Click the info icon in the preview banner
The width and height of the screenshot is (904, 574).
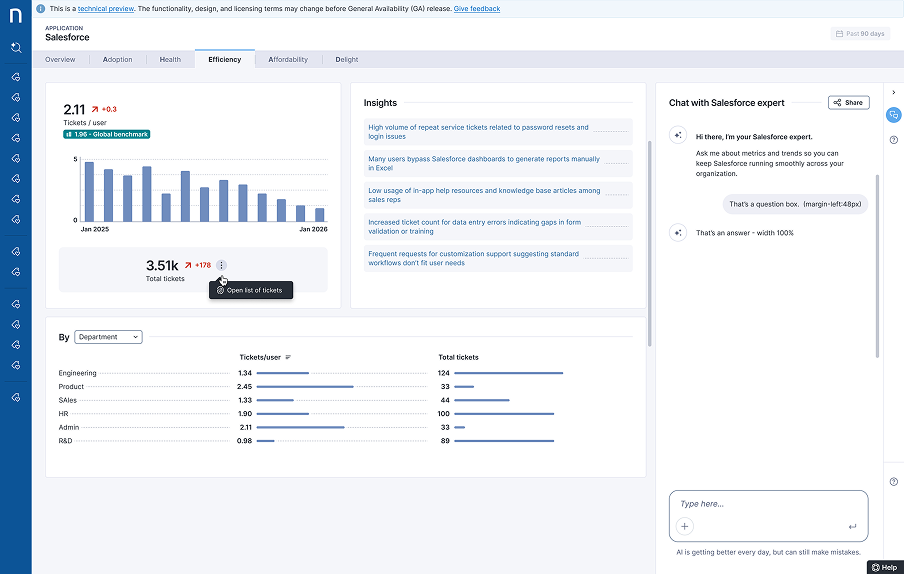coord(40,9)
